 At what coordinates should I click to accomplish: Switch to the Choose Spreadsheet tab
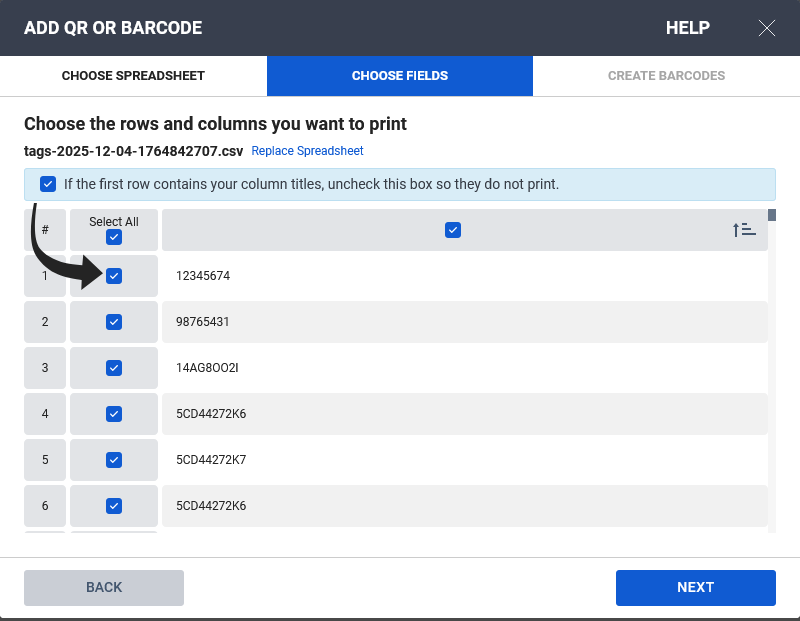pos(133,76)
